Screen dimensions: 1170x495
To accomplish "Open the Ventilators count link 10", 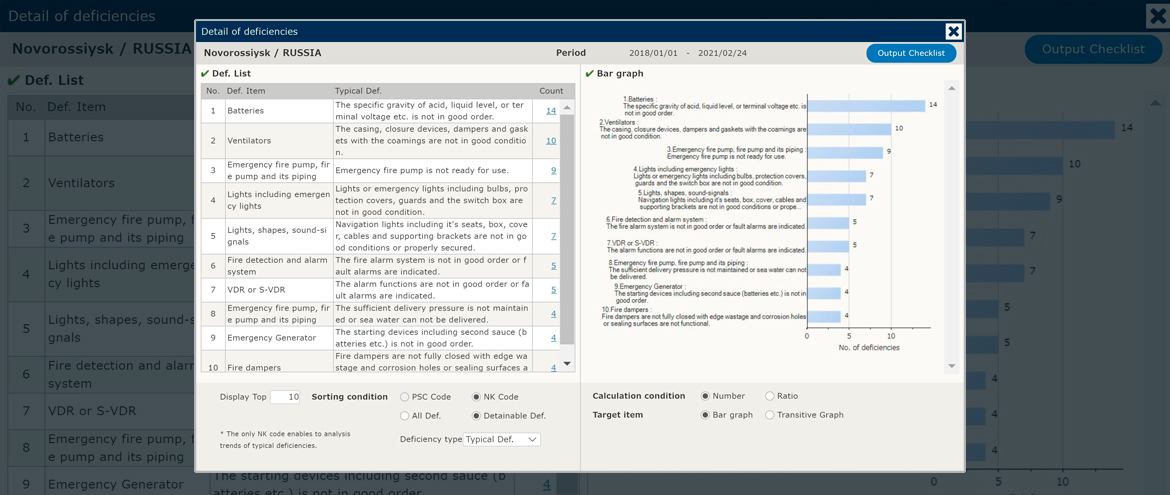I will [551, 141].
